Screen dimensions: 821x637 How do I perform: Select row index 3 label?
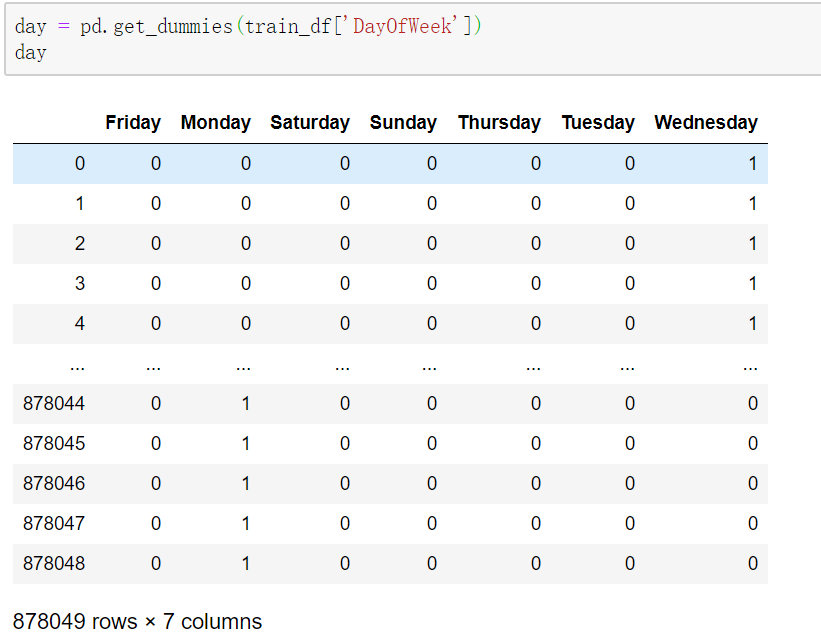[80, 284]
